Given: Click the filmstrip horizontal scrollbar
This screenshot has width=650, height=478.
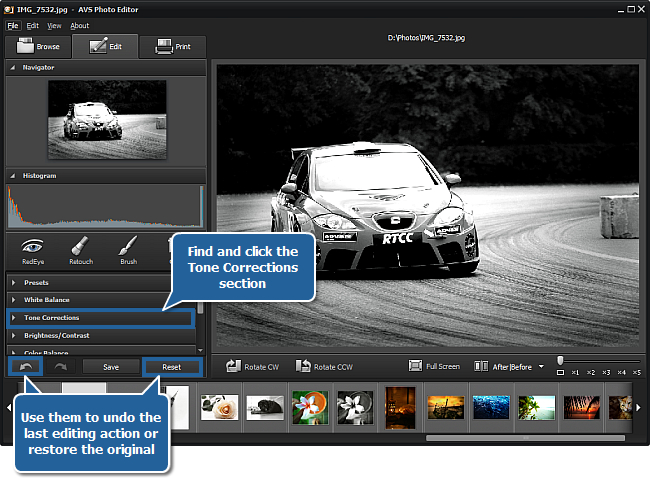Looking at the screenshot, I should (x=525, y=438).
